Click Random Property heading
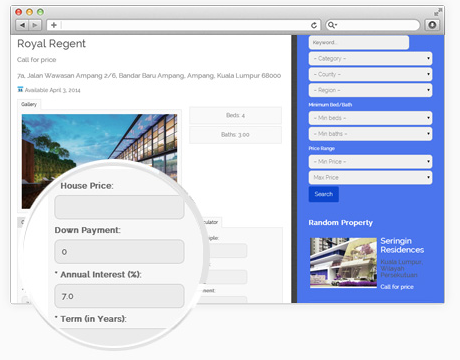 click(x=340, y=223)
